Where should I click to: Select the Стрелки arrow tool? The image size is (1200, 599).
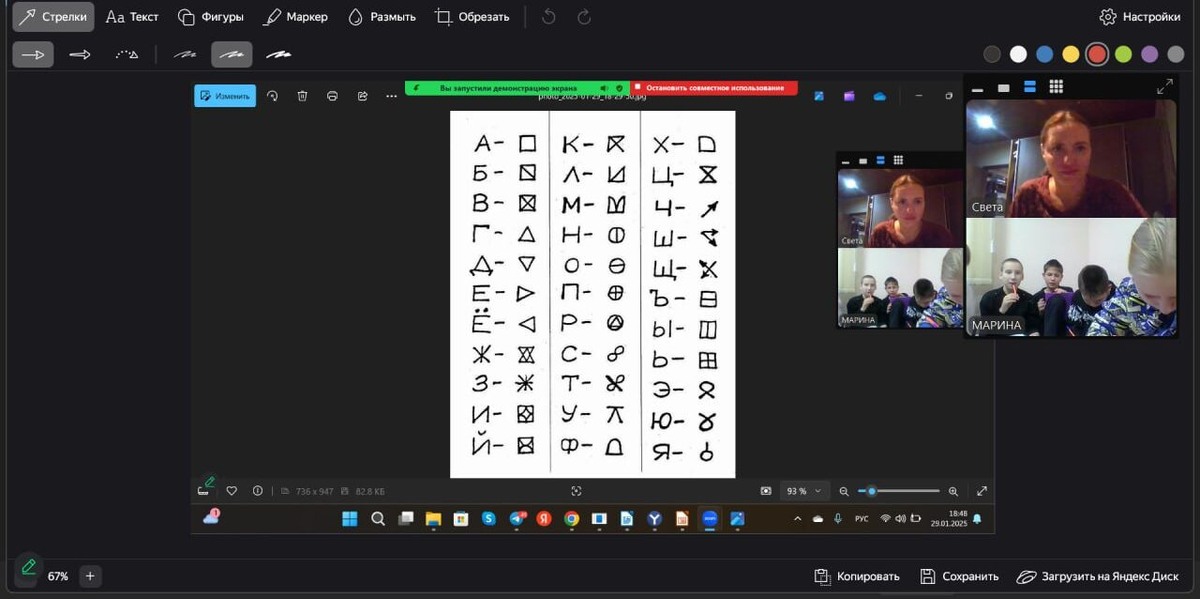[x=52, y=16]
